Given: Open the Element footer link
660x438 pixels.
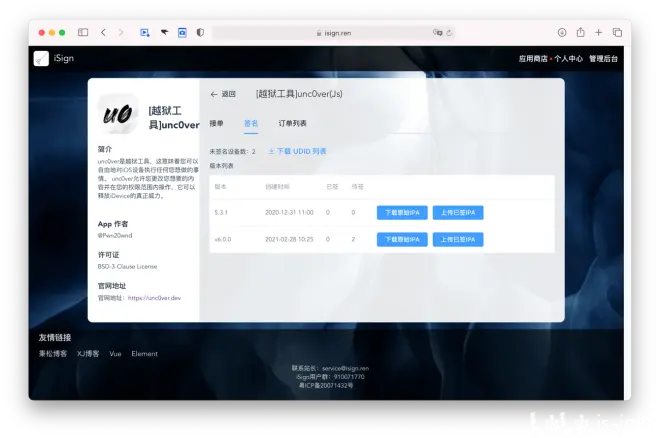Looking at the screenshot, I should click(144, 354).
